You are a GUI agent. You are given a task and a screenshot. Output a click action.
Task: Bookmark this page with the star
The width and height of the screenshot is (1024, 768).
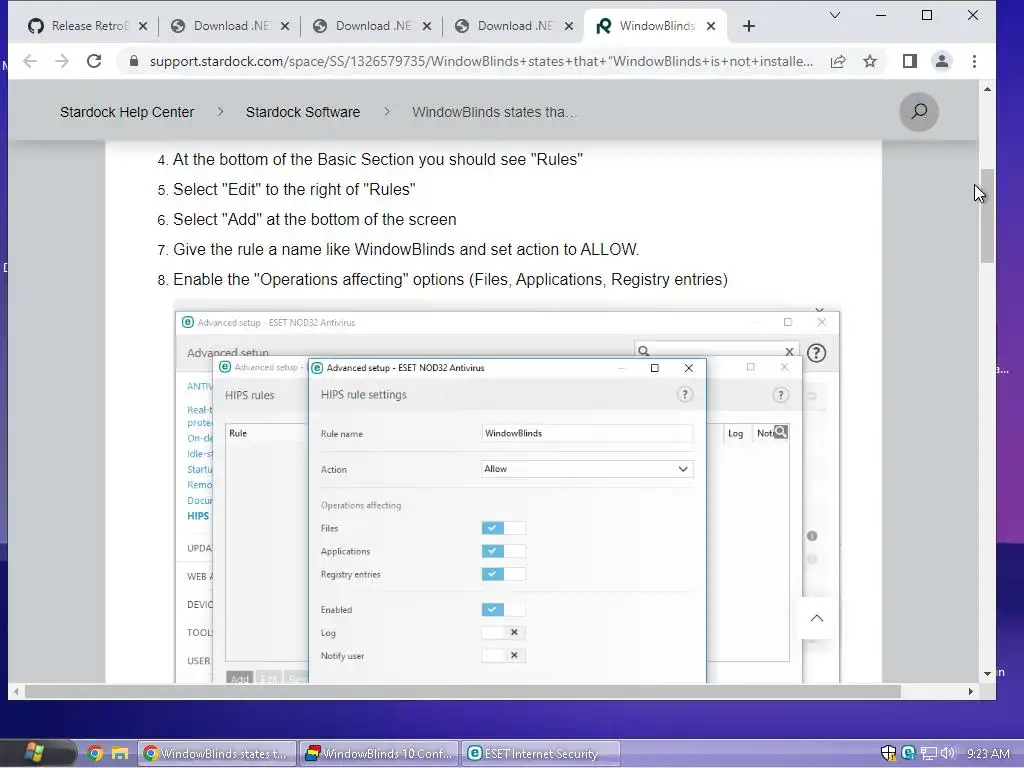coord(870,61)
